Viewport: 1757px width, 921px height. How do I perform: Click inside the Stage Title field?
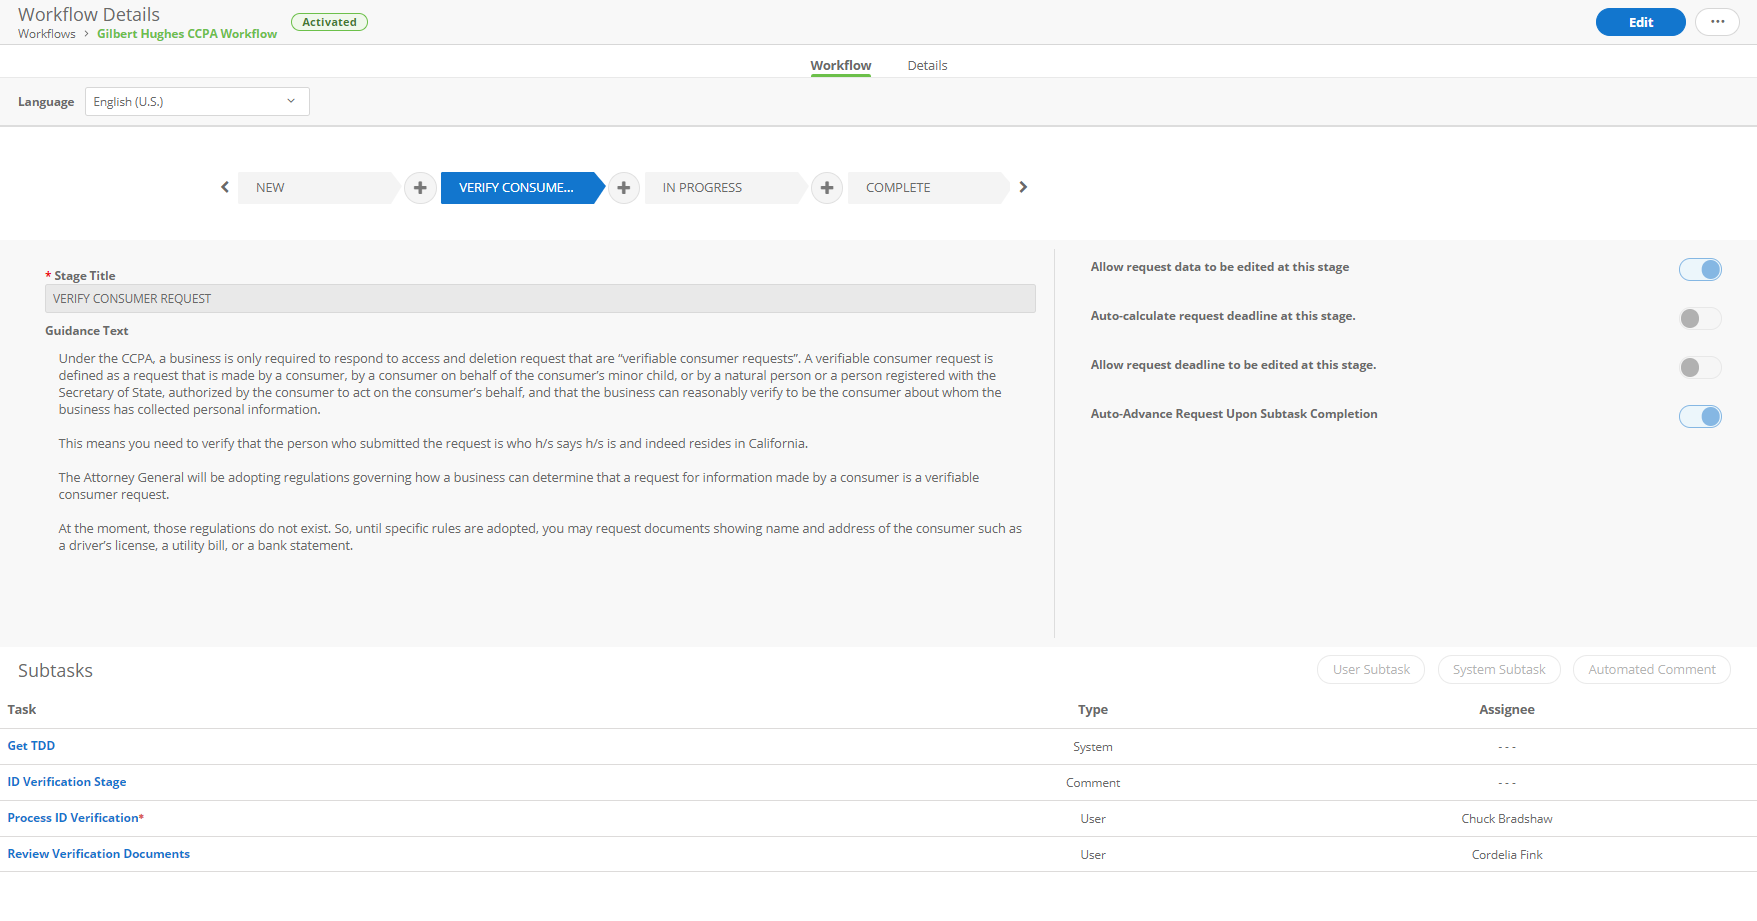[x=540, y=298]
